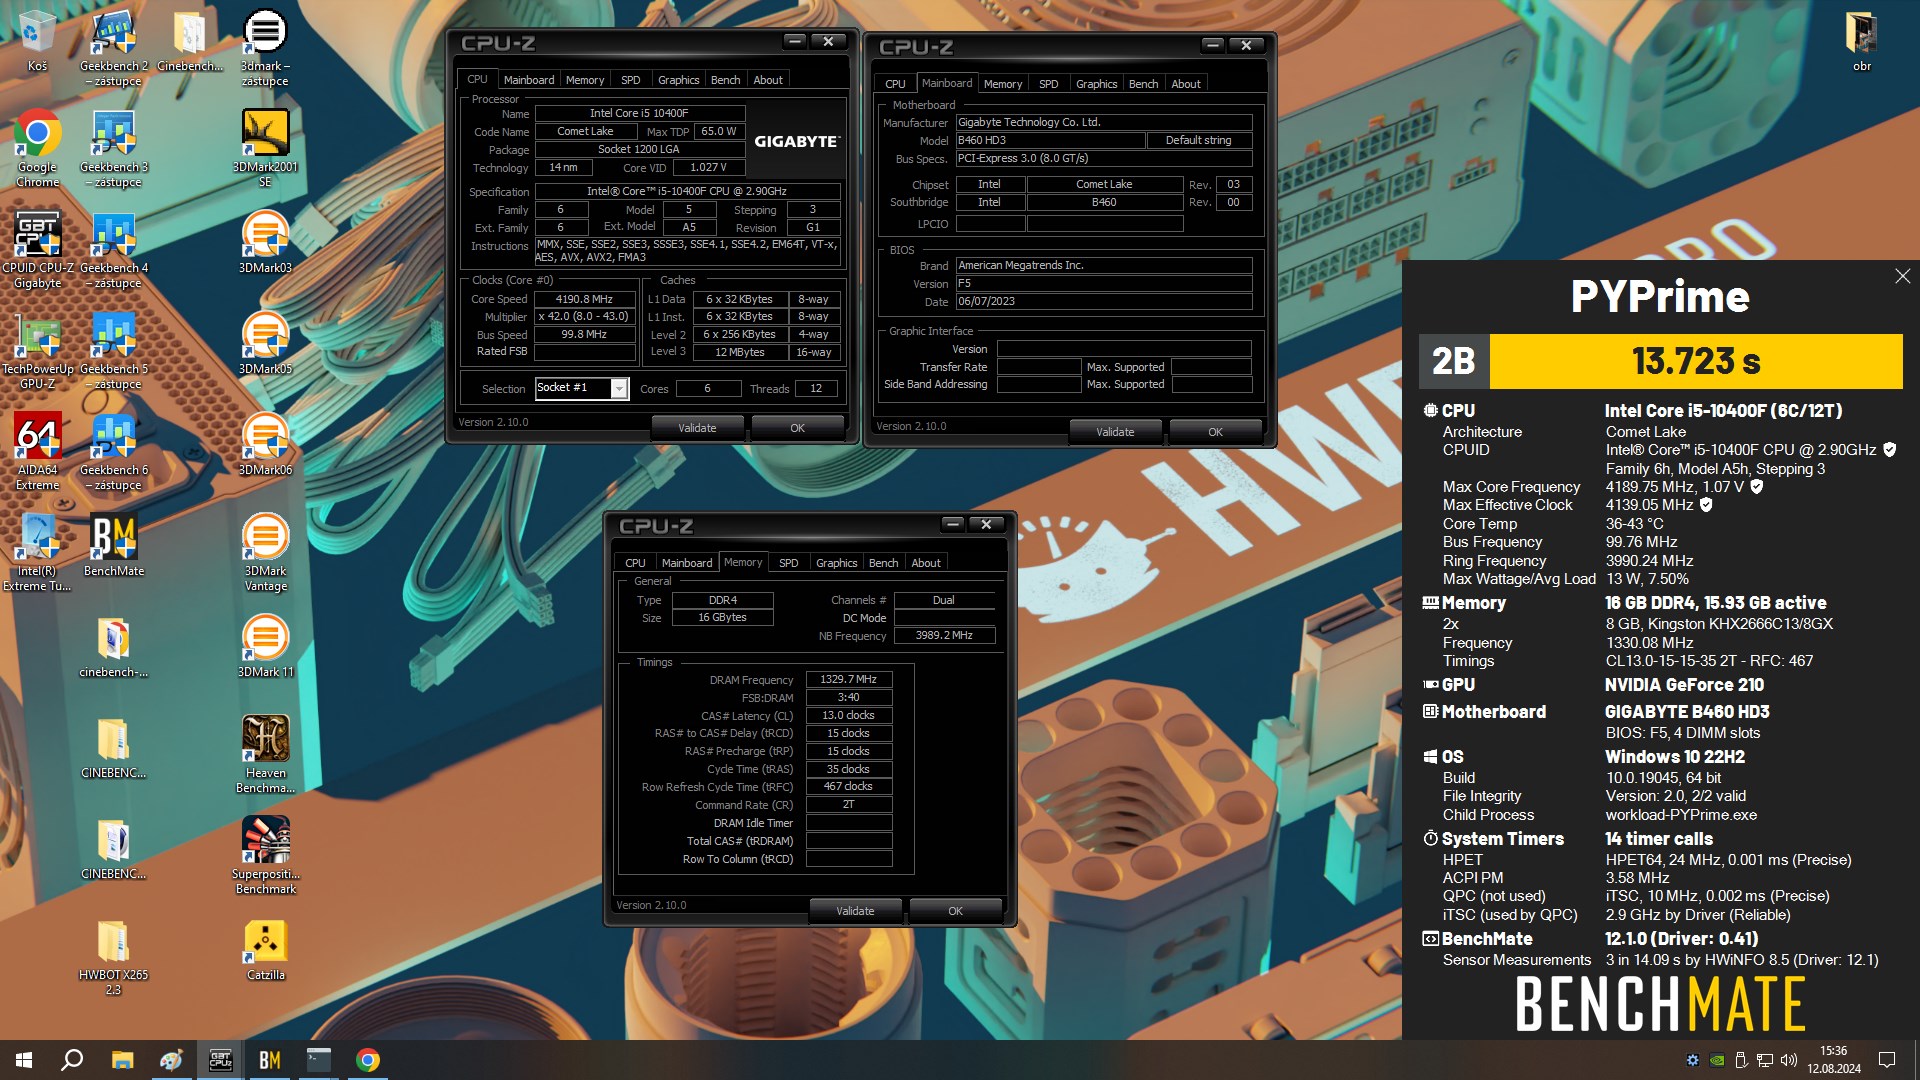Open SPD tab in top-left CPU-Z window
Viewport: 1920px width, 1080px height.
tap(630, 80)
